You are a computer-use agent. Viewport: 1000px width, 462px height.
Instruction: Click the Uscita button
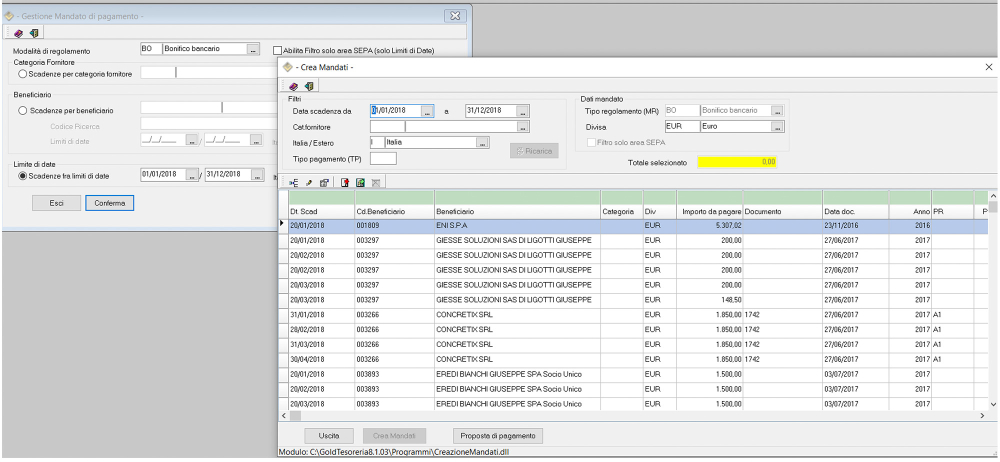pos(329,436)
